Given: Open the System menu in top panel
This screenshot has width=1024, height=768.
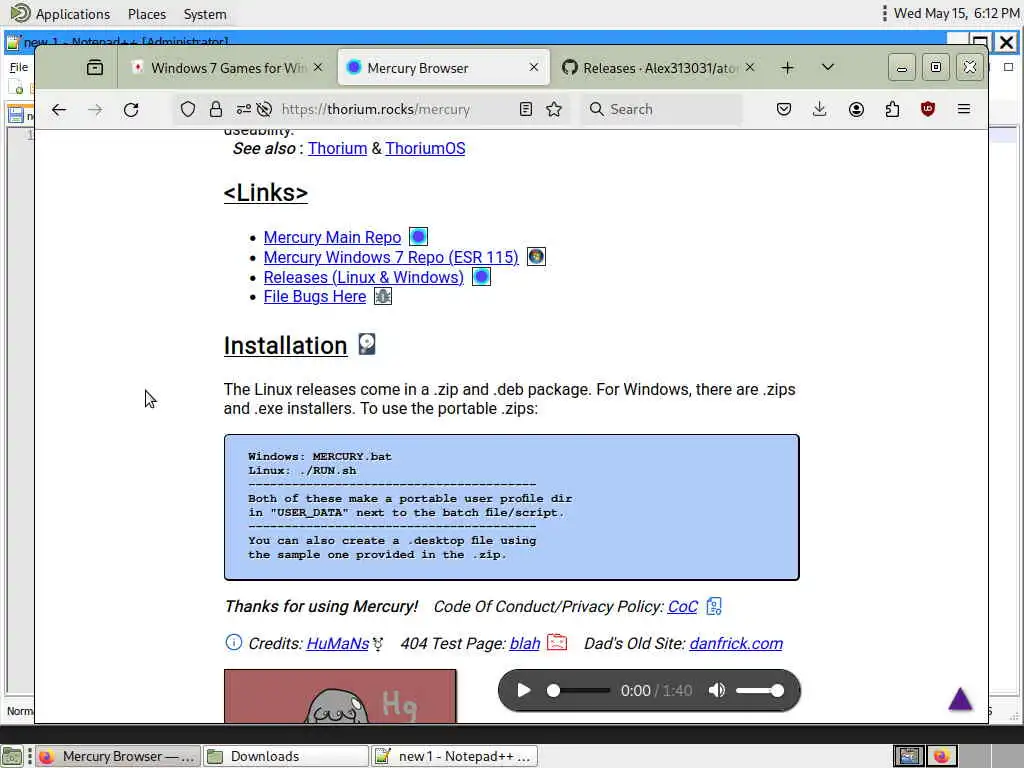Looking at the screenshot, I should click(205, 14).
